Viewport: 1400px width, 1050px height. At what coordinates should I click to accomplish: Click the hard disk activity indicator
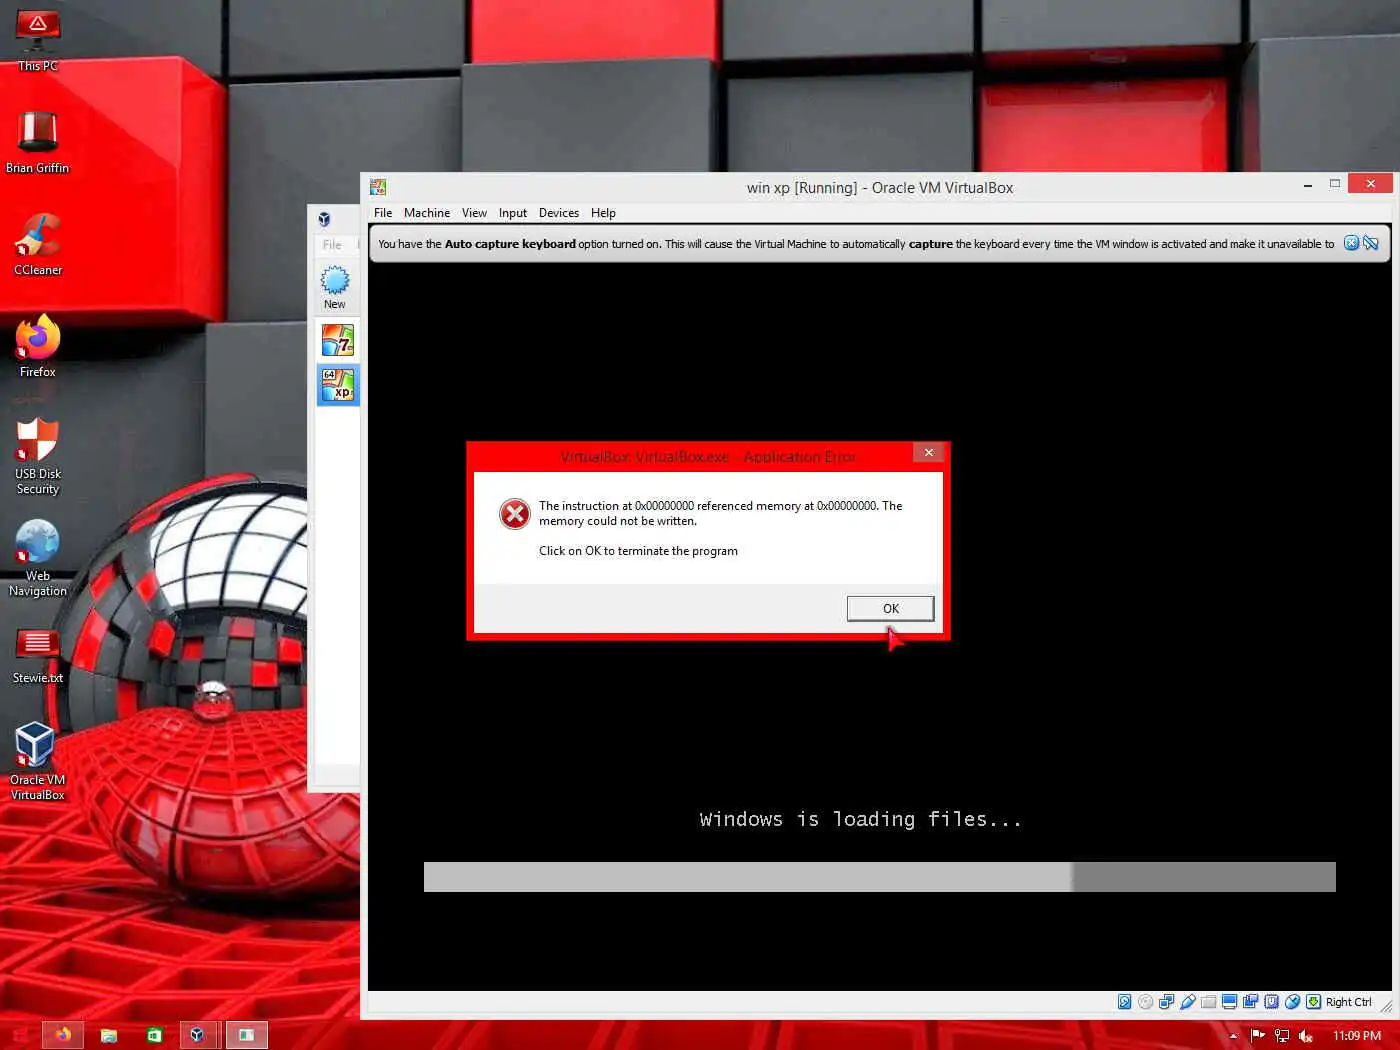pyautogui.click(x=1125, y=1002)
